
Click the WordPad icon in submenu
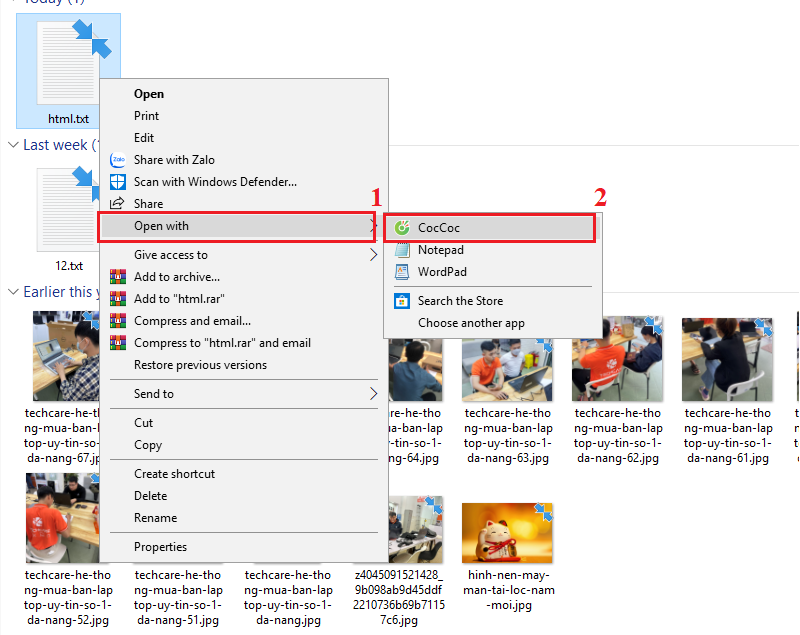[x=402, y=272]
